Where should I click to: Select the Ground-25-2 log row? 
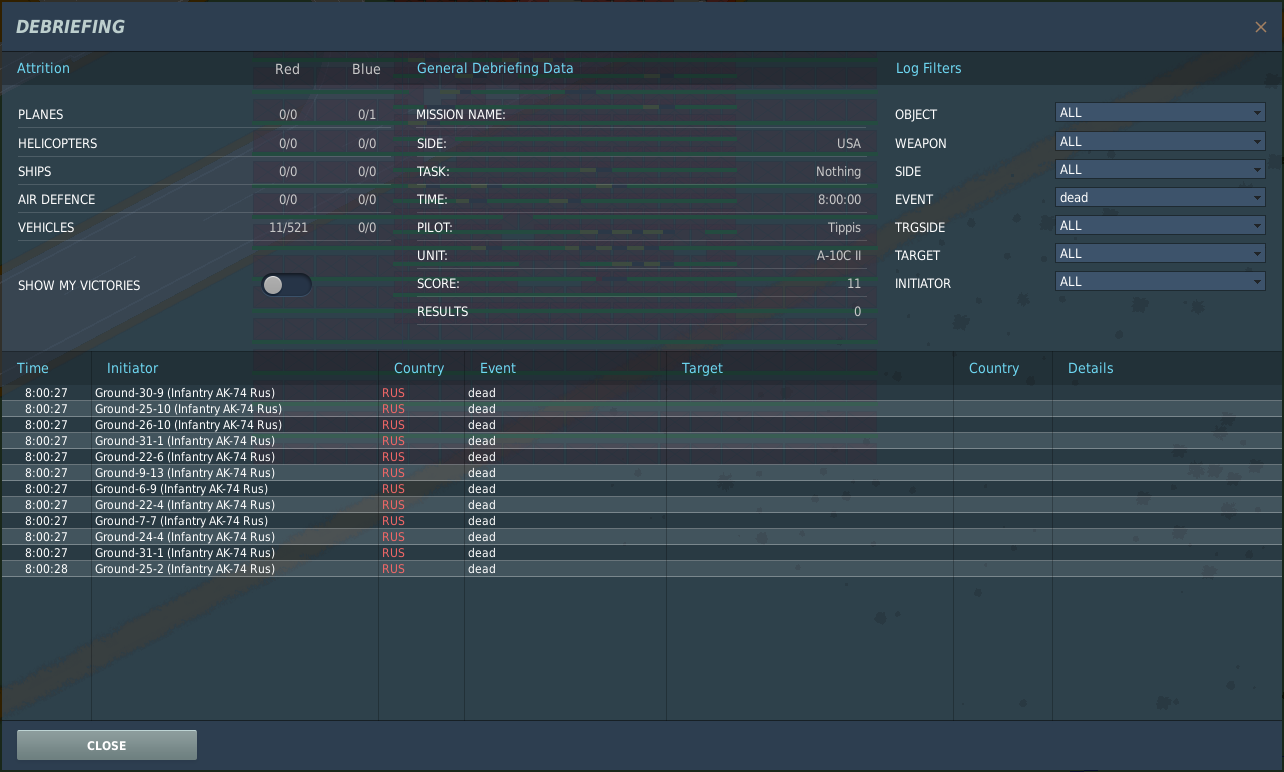coord(642,569)
